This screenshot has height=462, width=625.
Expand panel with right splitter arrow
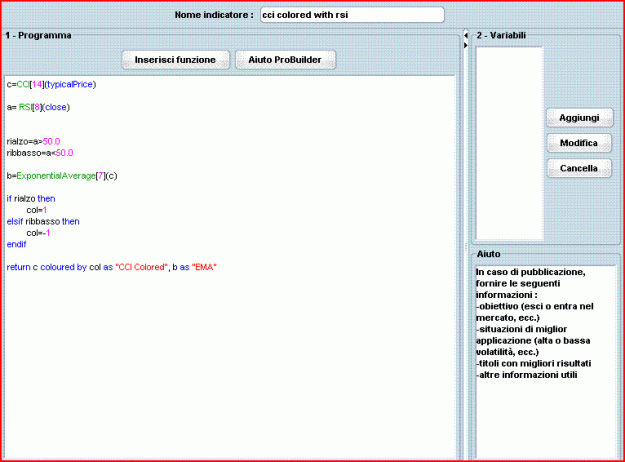[466, 45]
